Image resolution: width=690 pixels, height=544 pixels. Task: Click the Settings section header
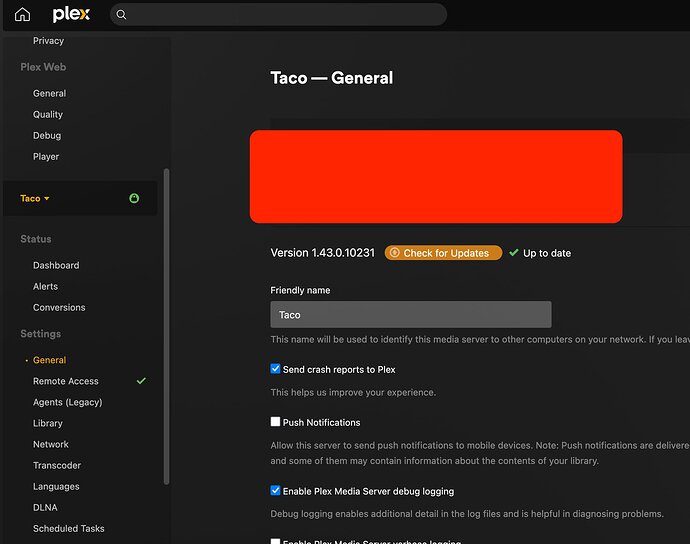[x=40, y=334]
